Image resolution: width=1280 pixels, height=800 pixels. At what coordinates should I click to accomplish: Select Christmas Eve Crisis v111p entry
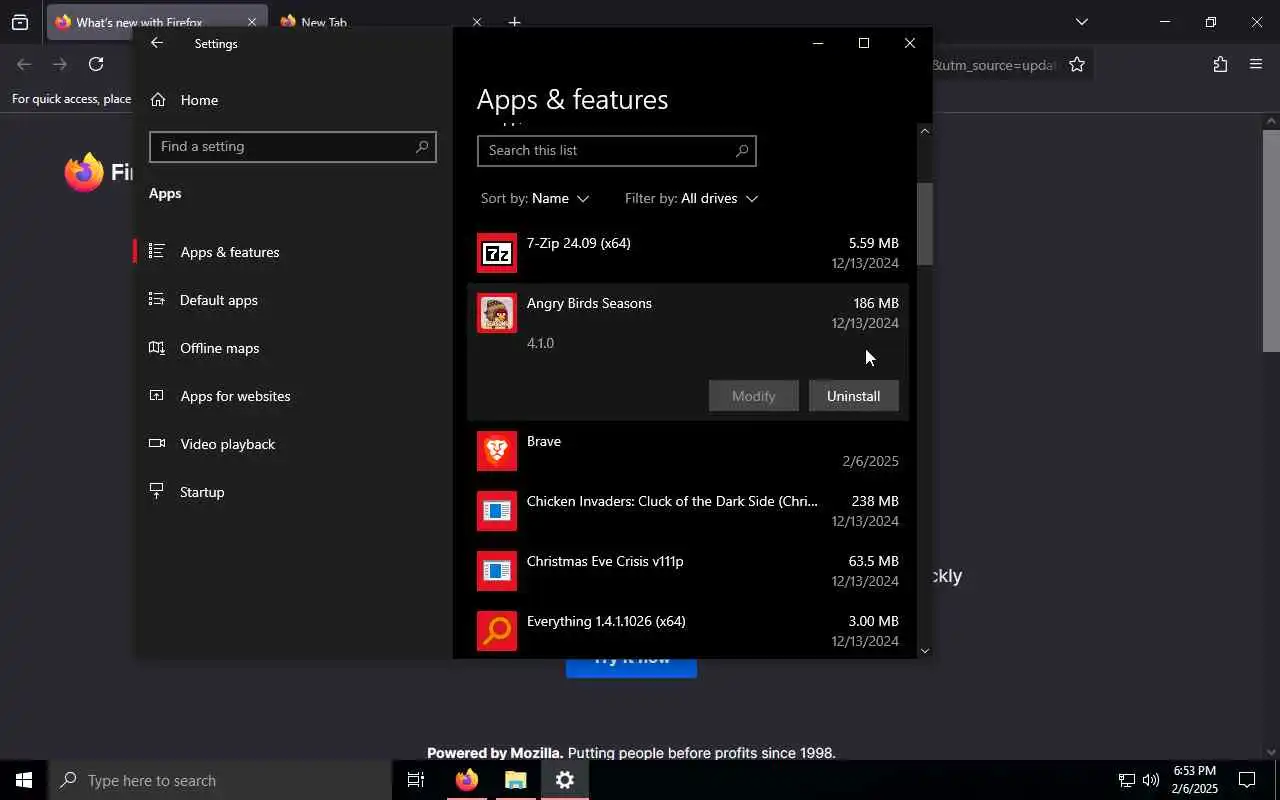[x=687, y=571]
